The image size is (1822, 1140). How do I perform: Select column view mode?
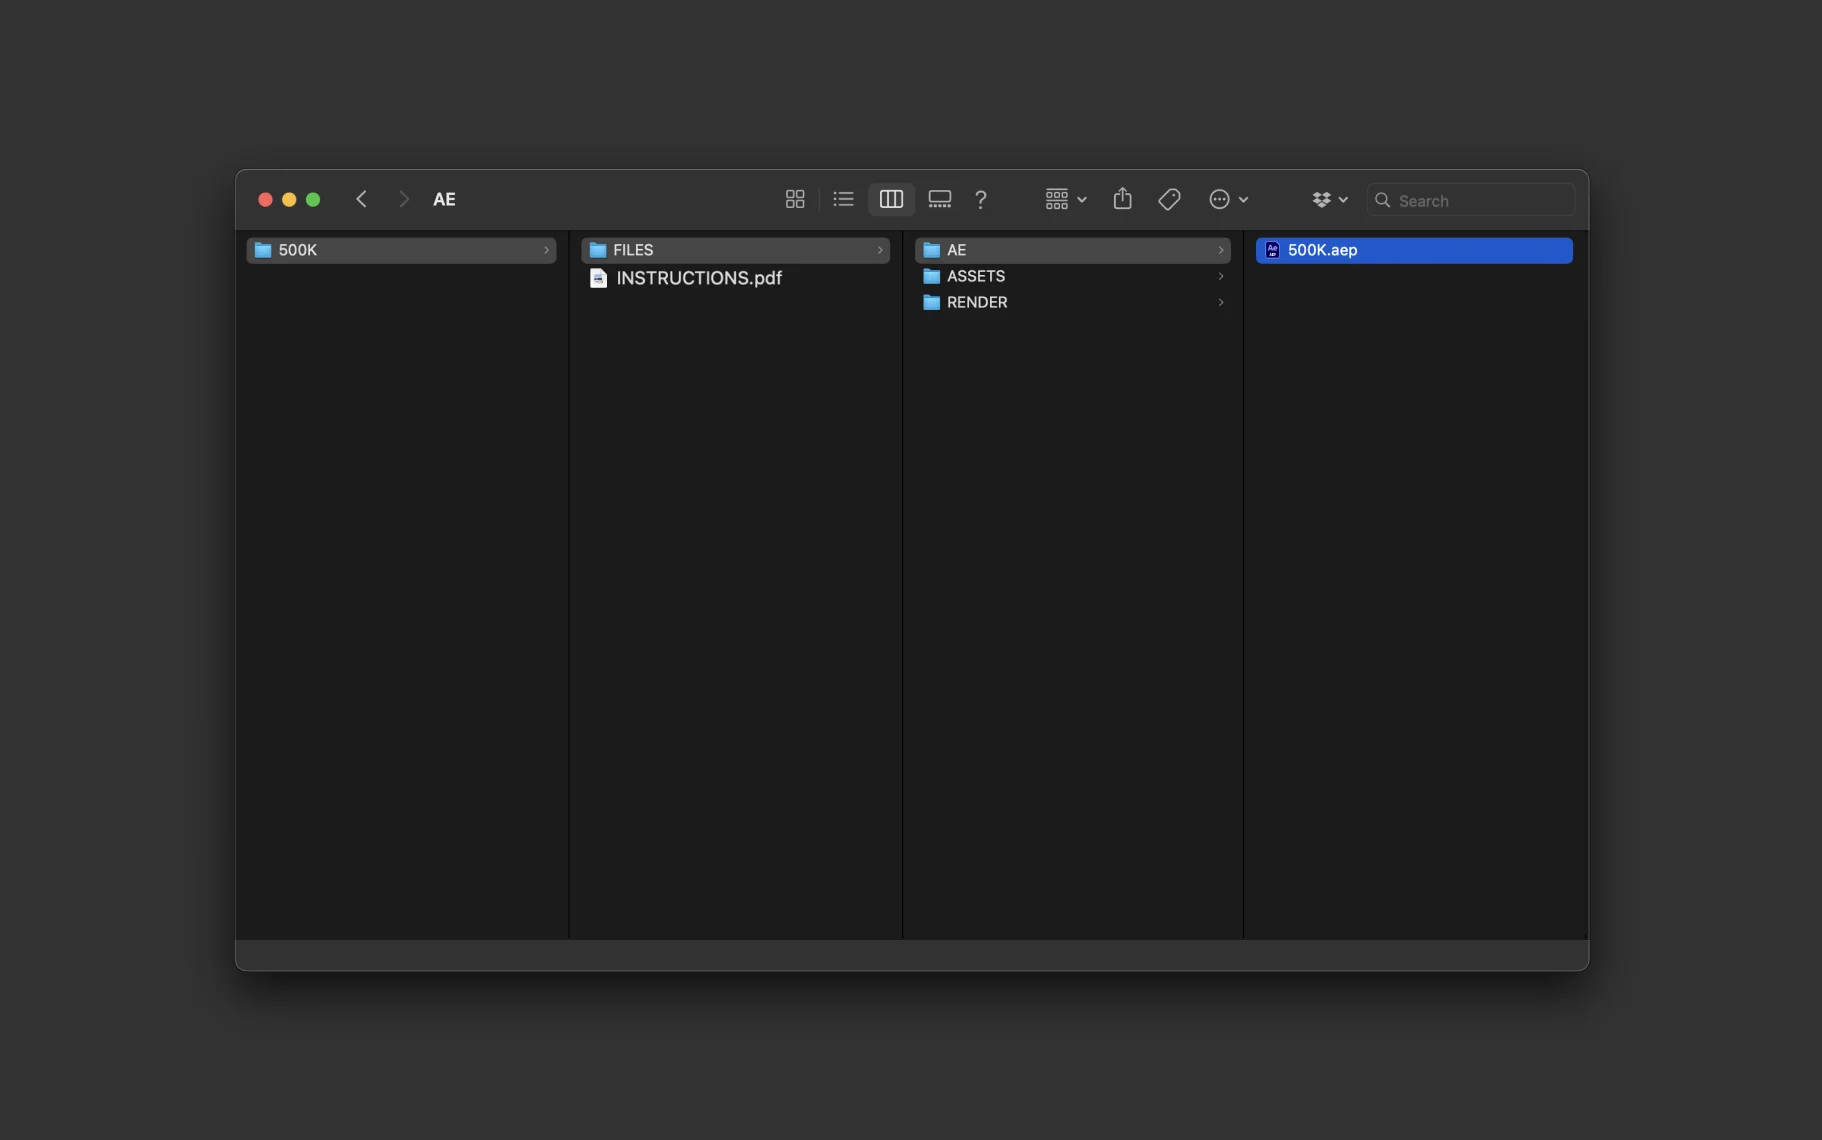[x=891, y=200]
